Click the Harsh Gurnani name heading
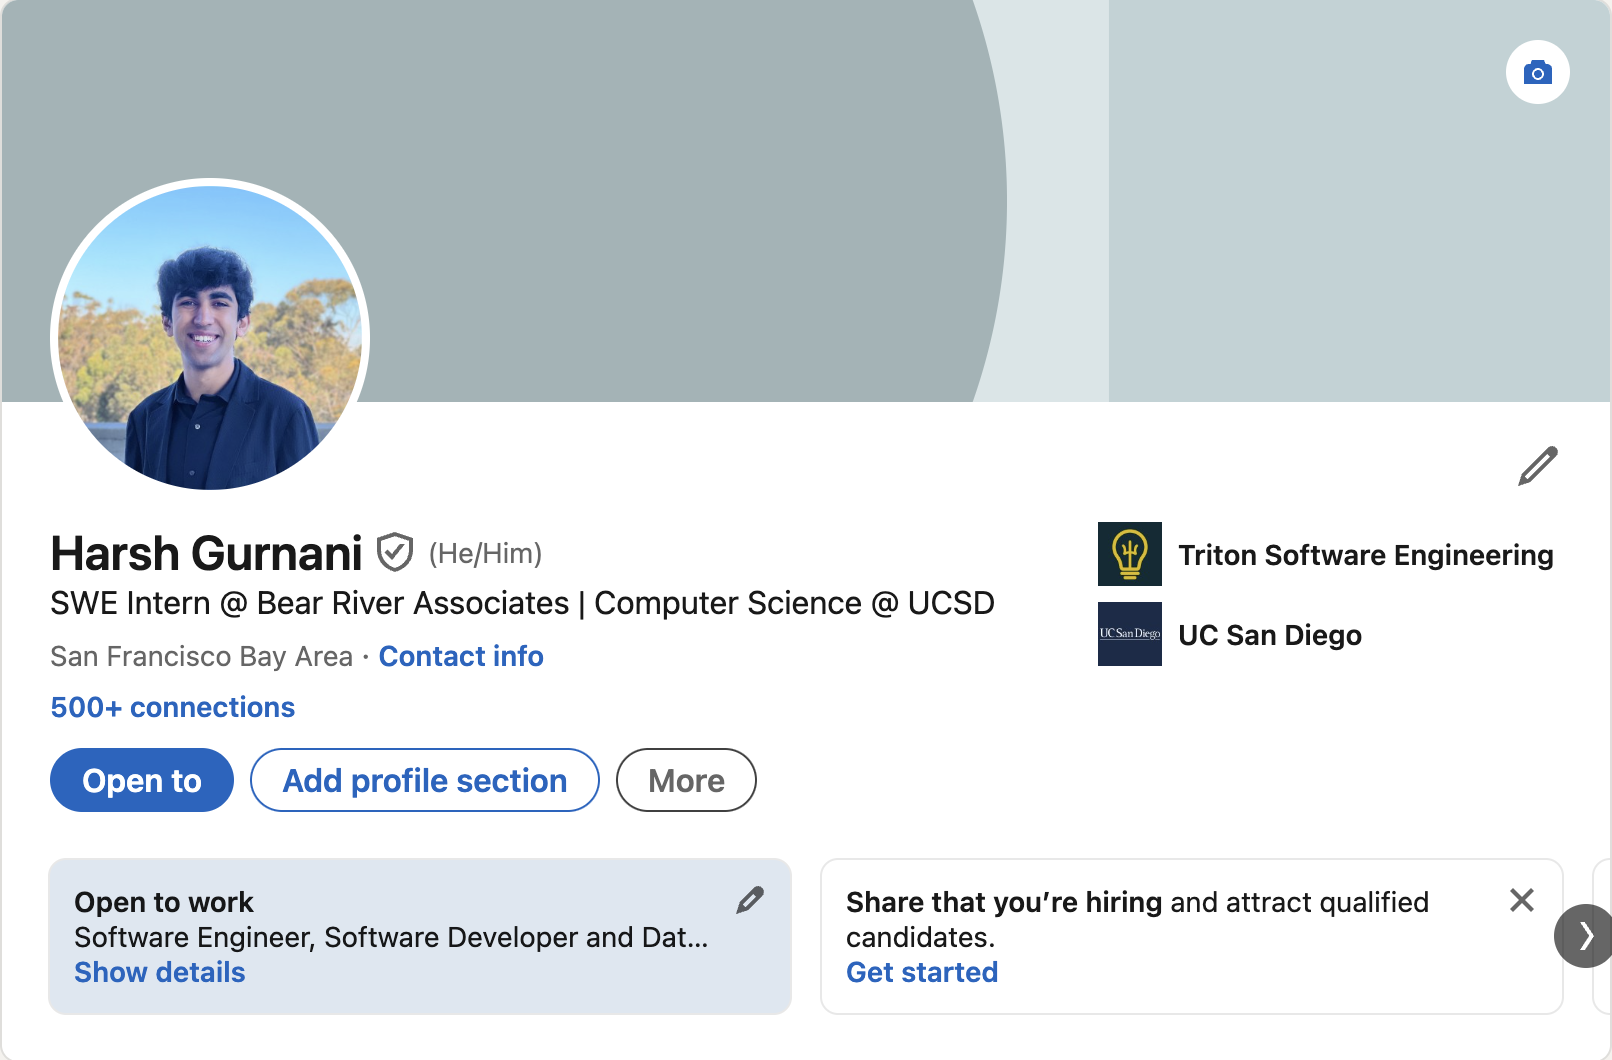The width and height of the screenshot is (1612, 1060). 206,553
